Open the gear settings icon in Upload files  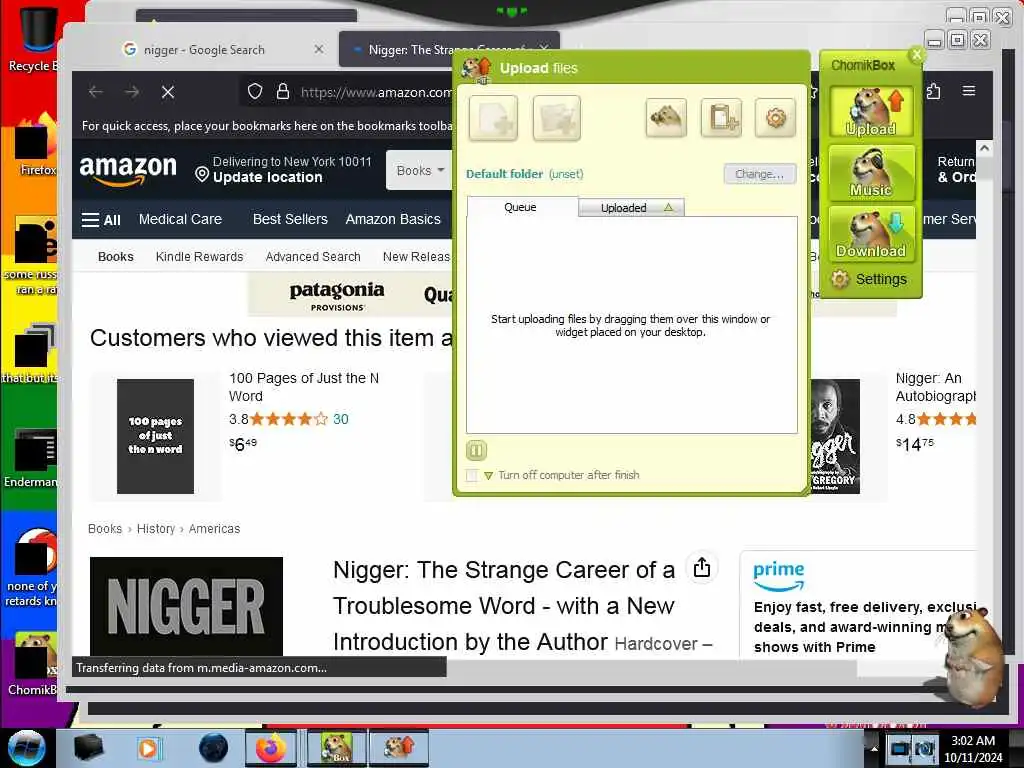(x=775, y=118)
